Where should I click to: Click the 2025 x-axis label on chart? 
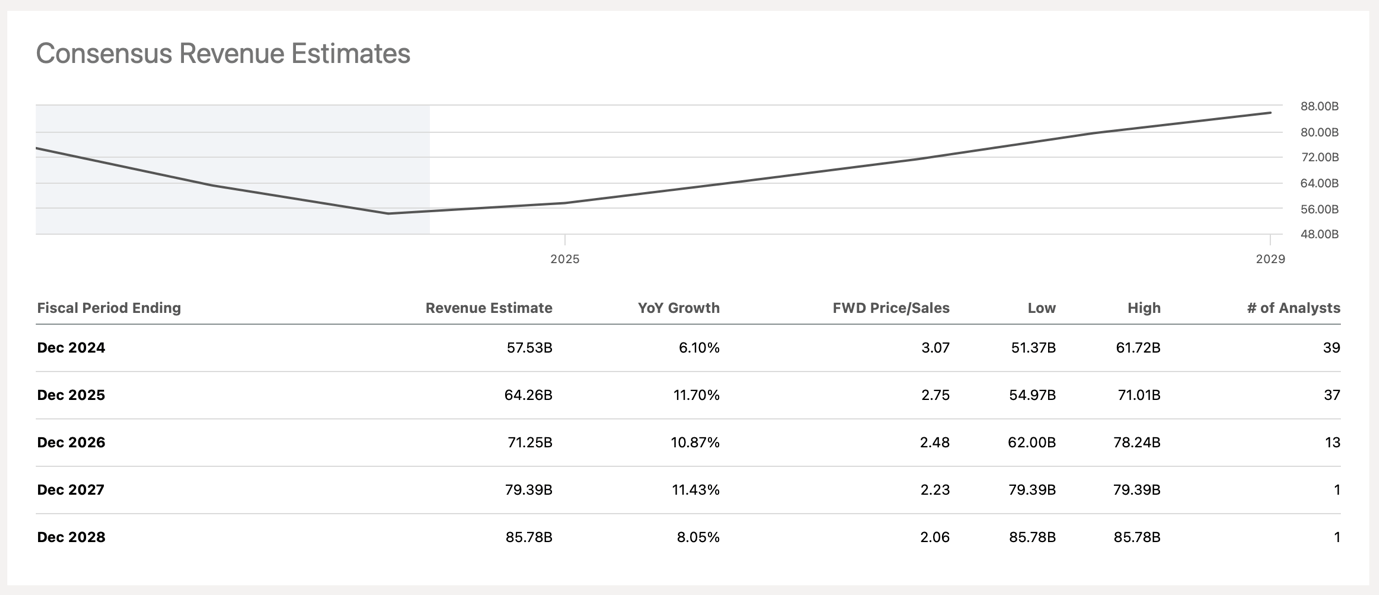565,259
